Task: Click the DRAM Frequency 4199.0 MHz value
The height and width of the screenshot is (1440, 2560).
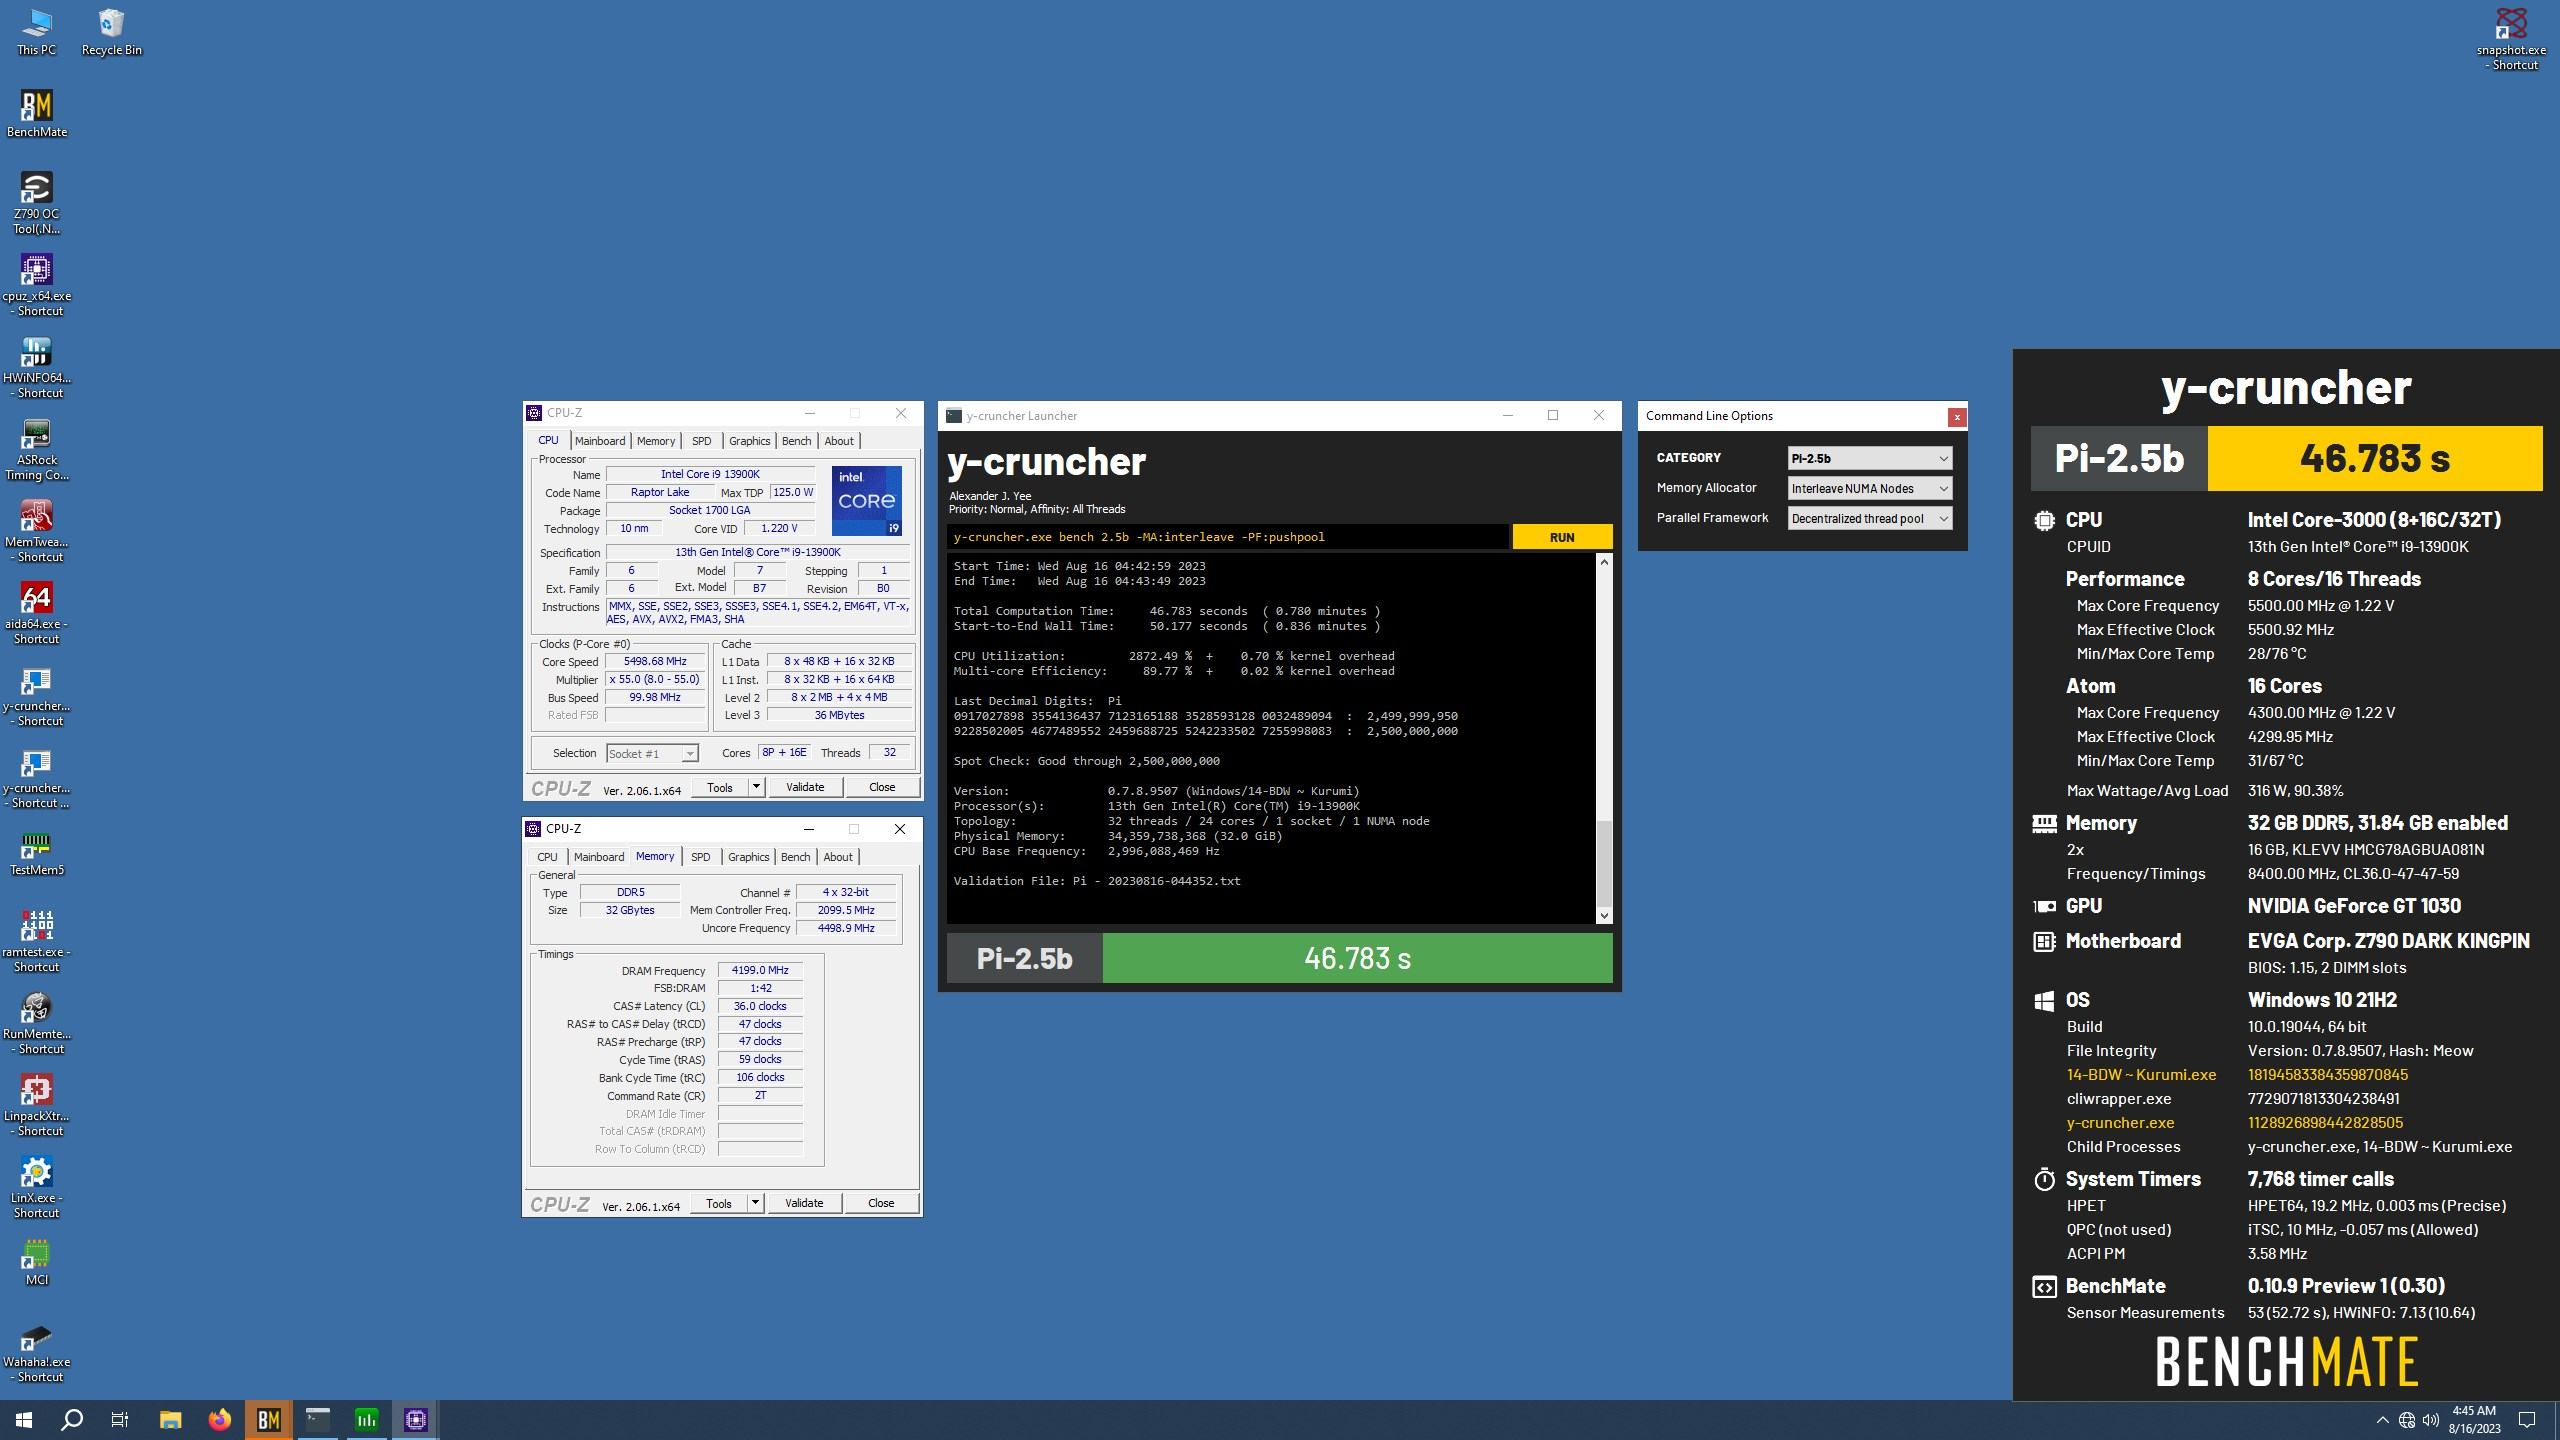Action: [760, 970]
